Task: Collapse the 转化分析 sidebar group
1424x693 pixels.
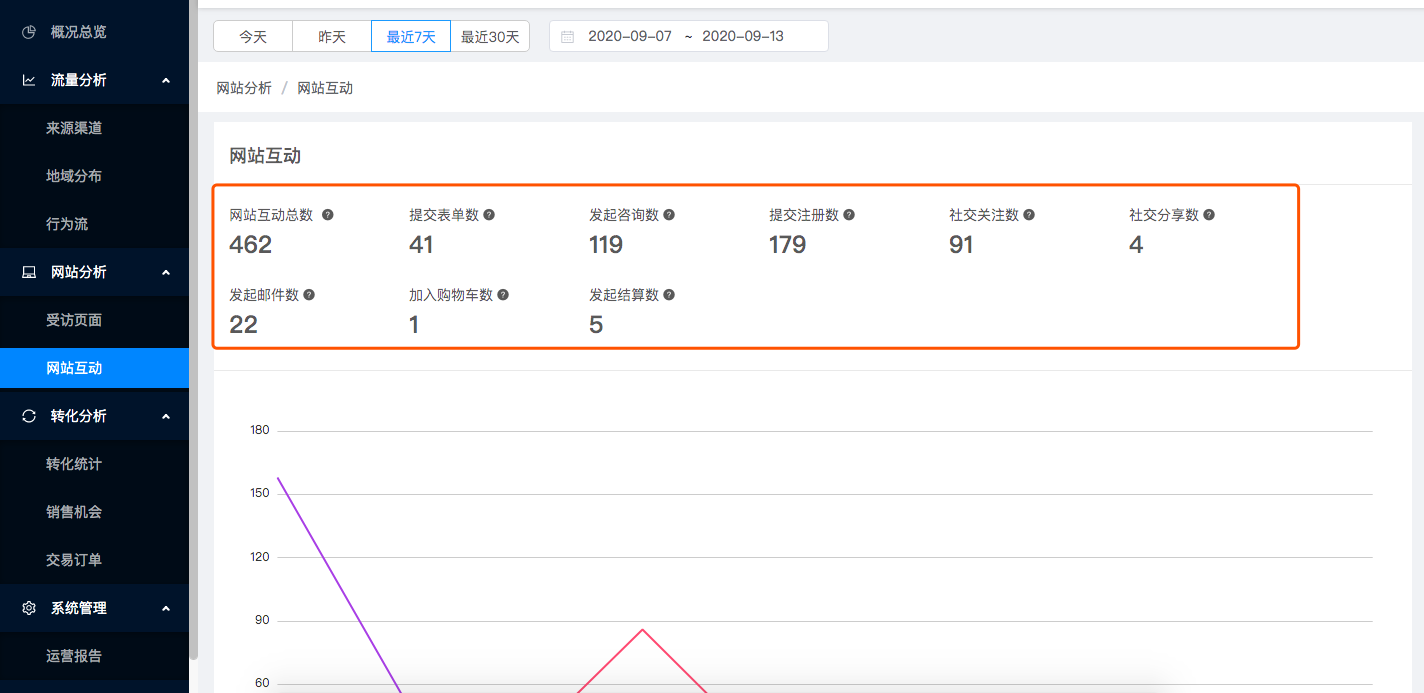Action: [166, 416]
